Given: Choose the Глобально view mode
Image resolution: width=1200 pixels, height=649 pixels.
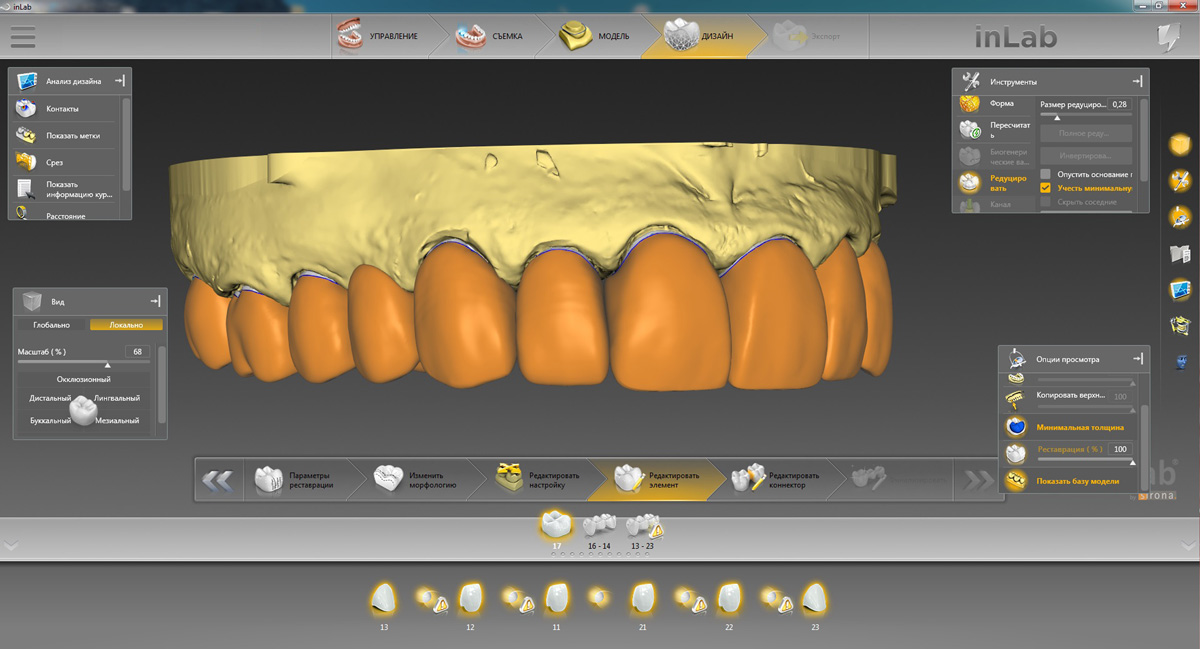Looking at the screenshot, I should point(51,325).
